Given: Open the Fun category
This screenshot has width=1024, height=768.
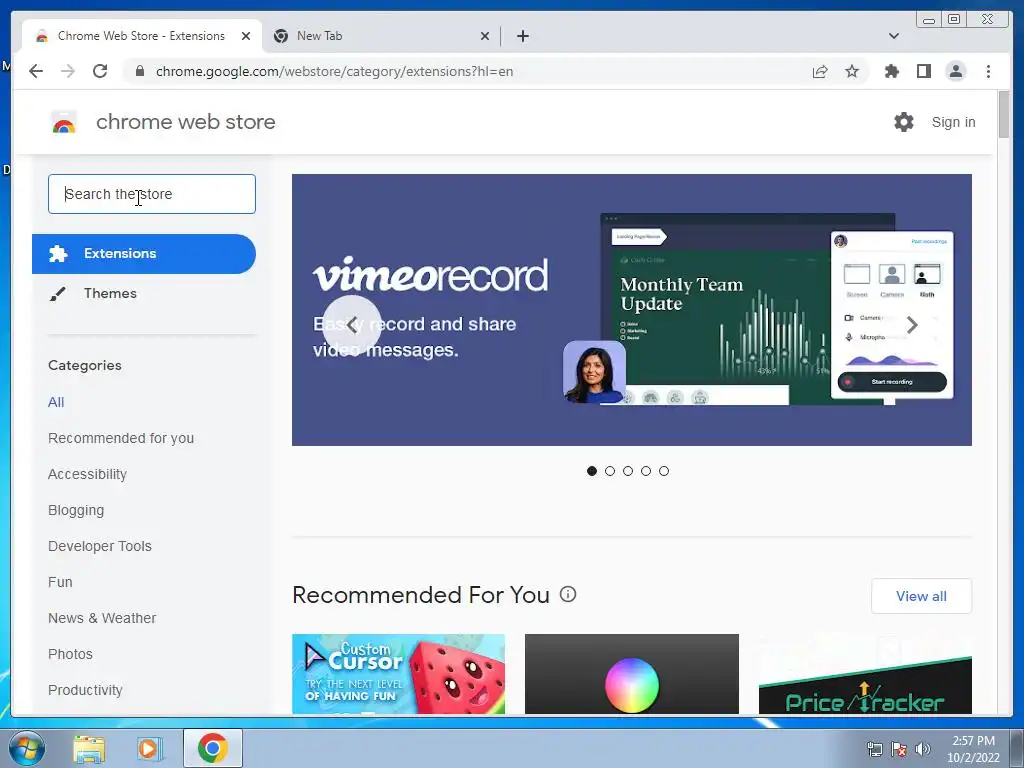Looking at the screenshot, I should [x=60, y=582].
